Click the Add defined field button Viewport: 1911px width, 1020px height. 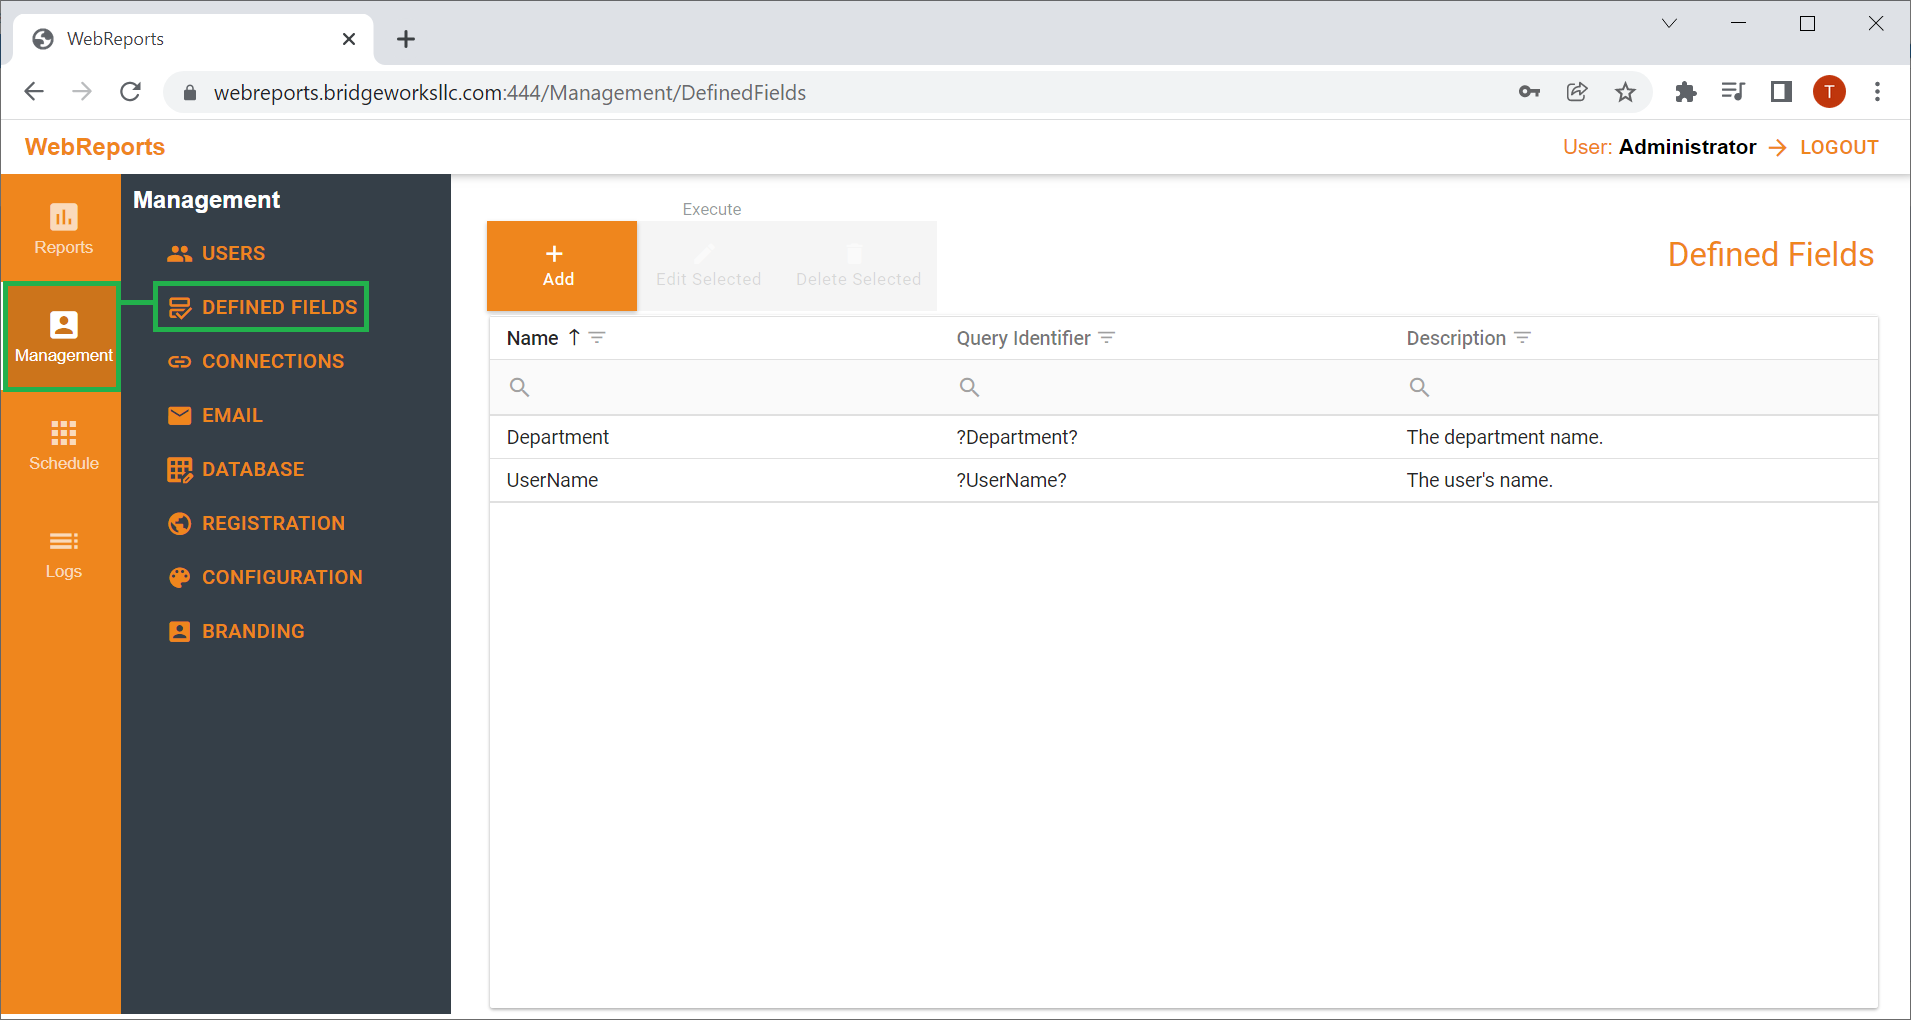pos(562,266)
